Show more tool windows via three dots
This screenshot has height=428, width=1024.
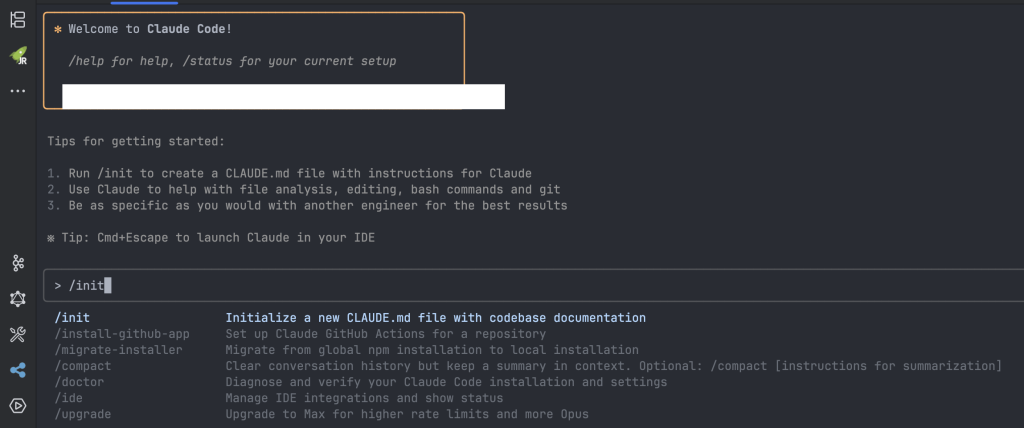click(18, 91)
